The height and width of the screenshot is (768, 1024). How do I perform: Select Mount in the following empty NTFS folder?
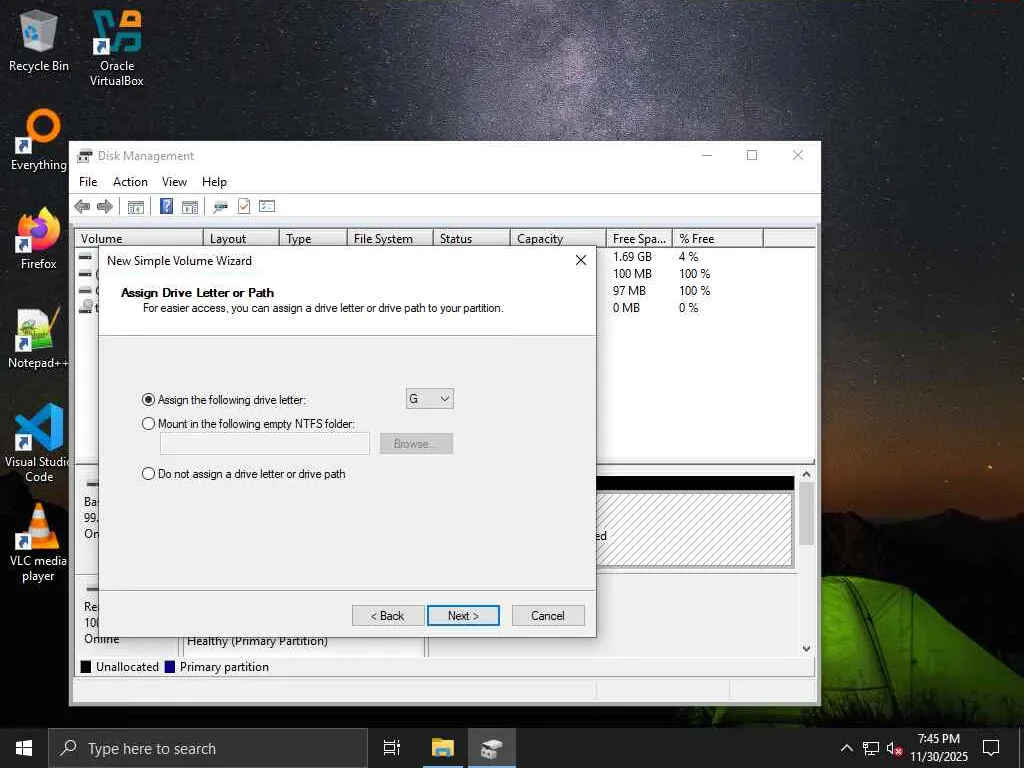pos(148,424)
